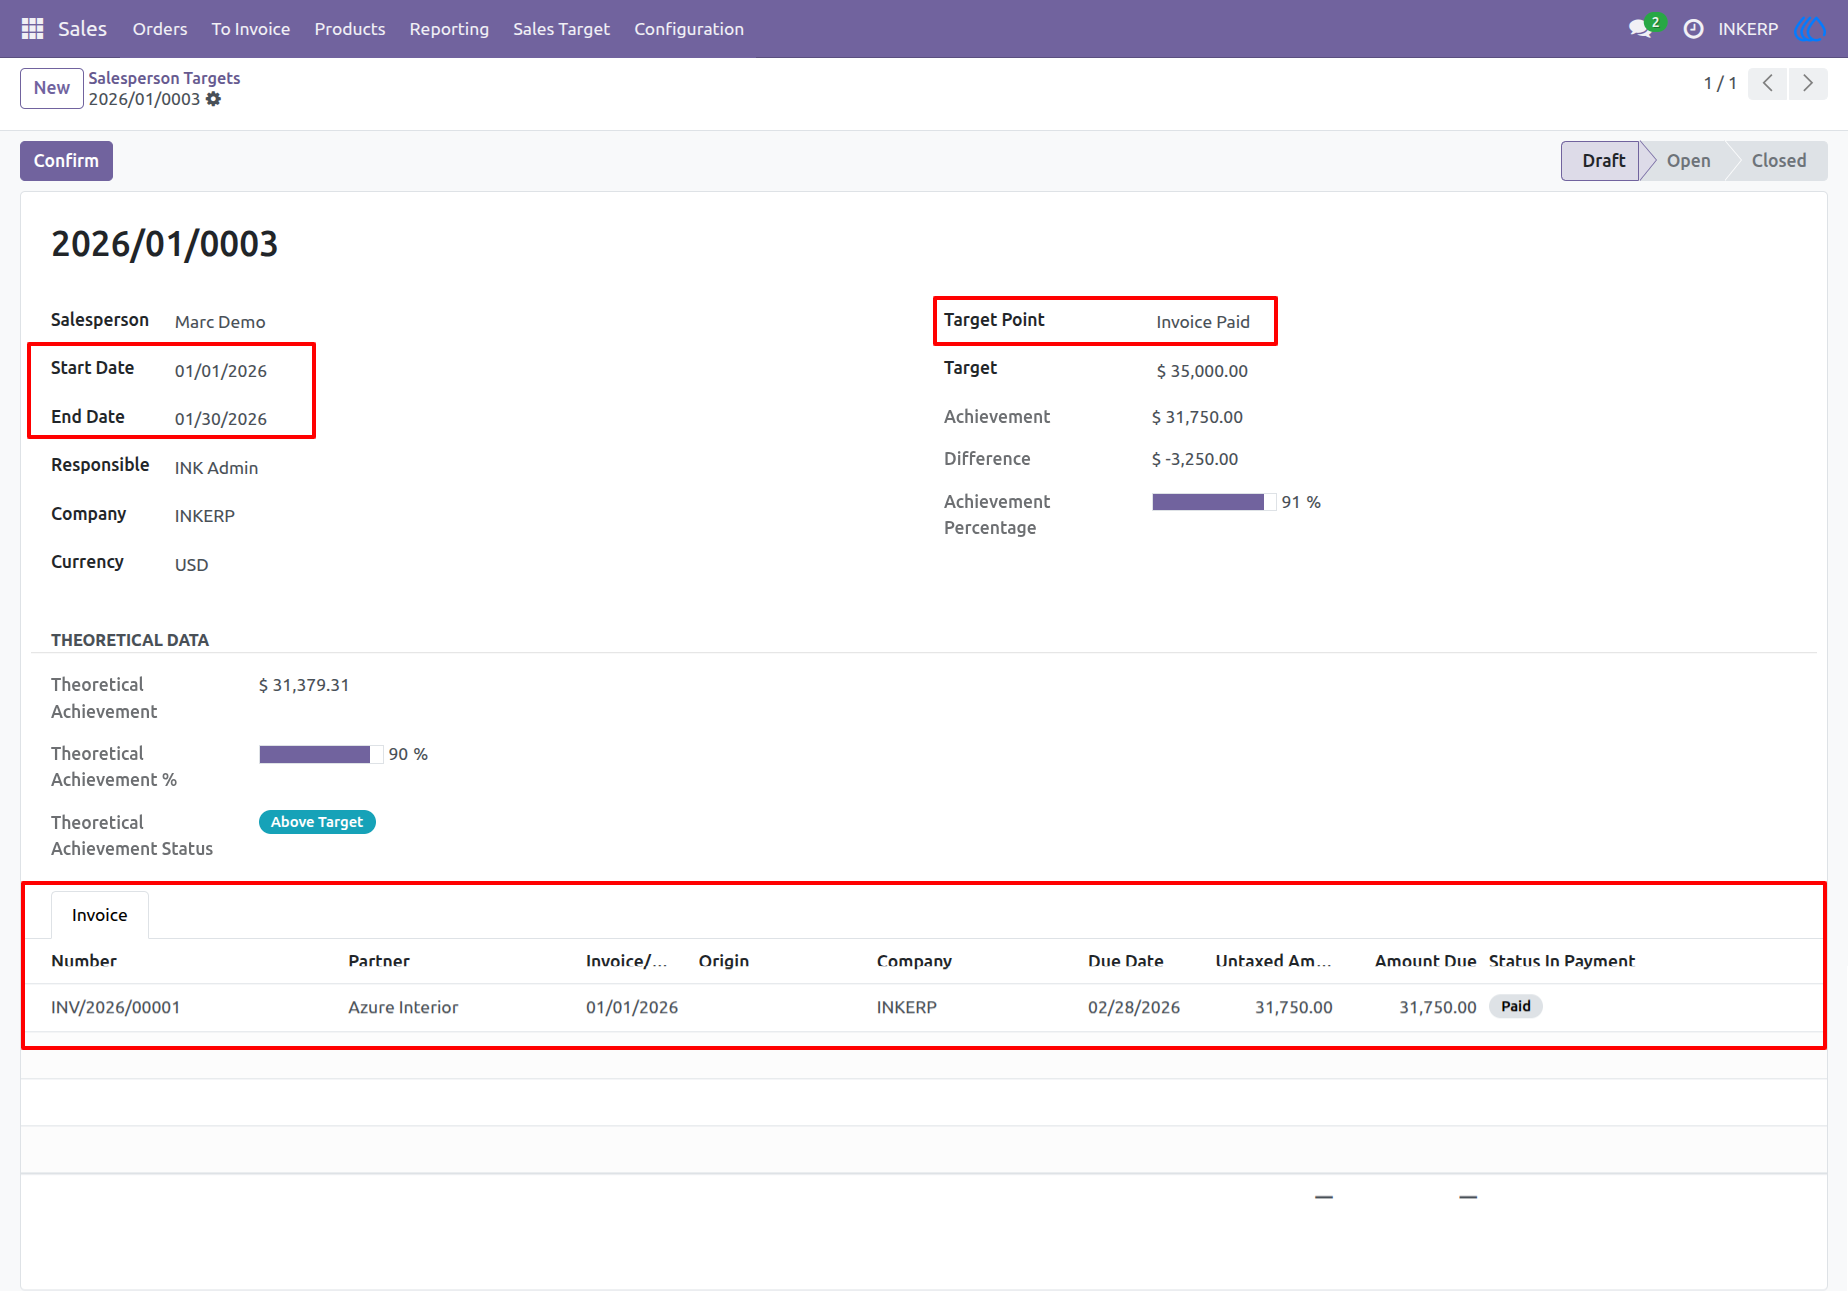Follow the Salesperson Targets breadcrumb
This screenshot has height=1294, width=1848.
[x=164, y=78]
